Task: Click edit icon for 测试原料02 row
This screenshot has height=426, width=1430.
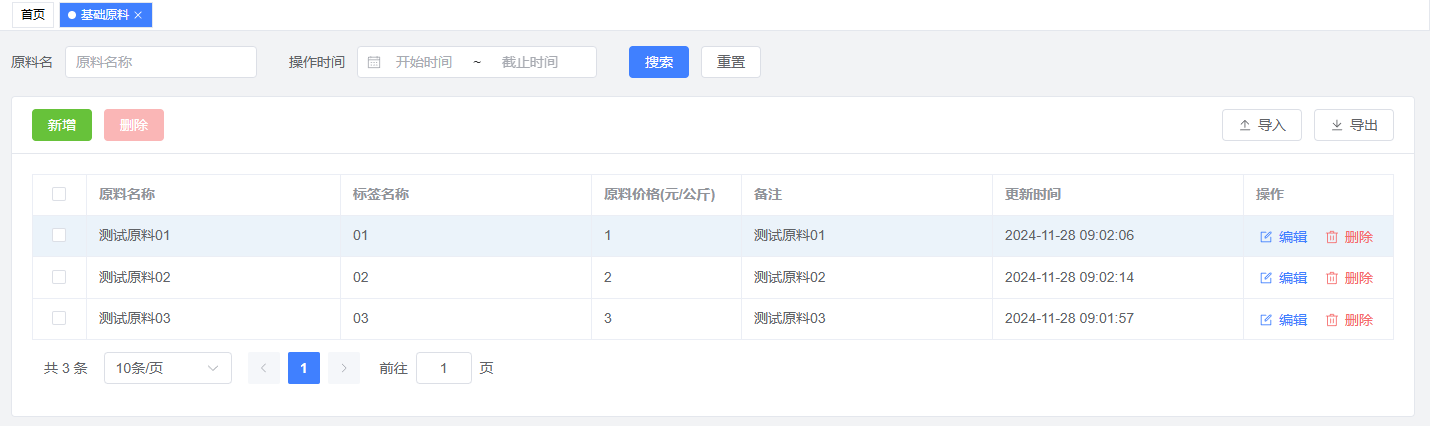Action: (x=1266, y=278)
